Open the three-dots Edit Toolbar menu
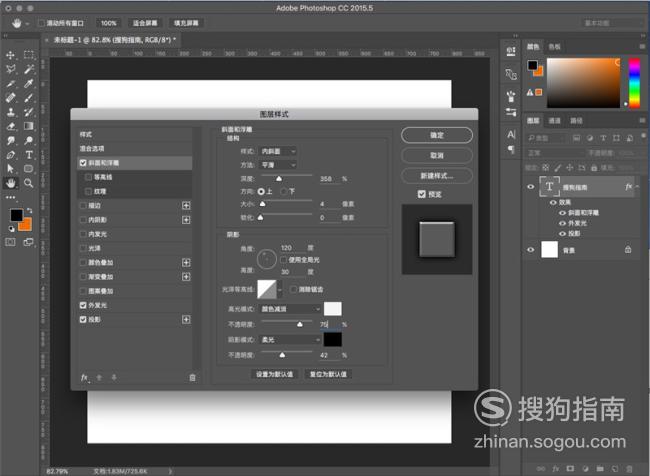 click(x=11, y=197)
